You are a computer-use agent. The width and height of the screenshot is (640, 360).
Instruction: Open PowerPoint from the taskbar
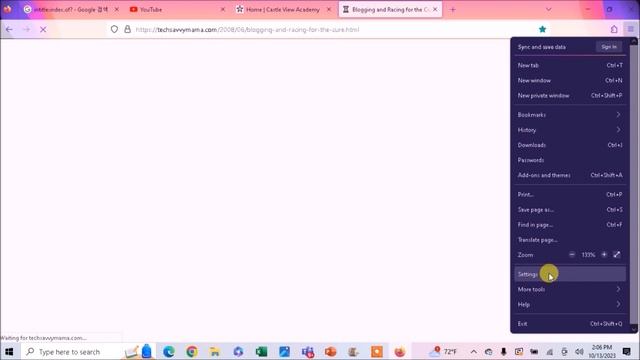point(331,351)
